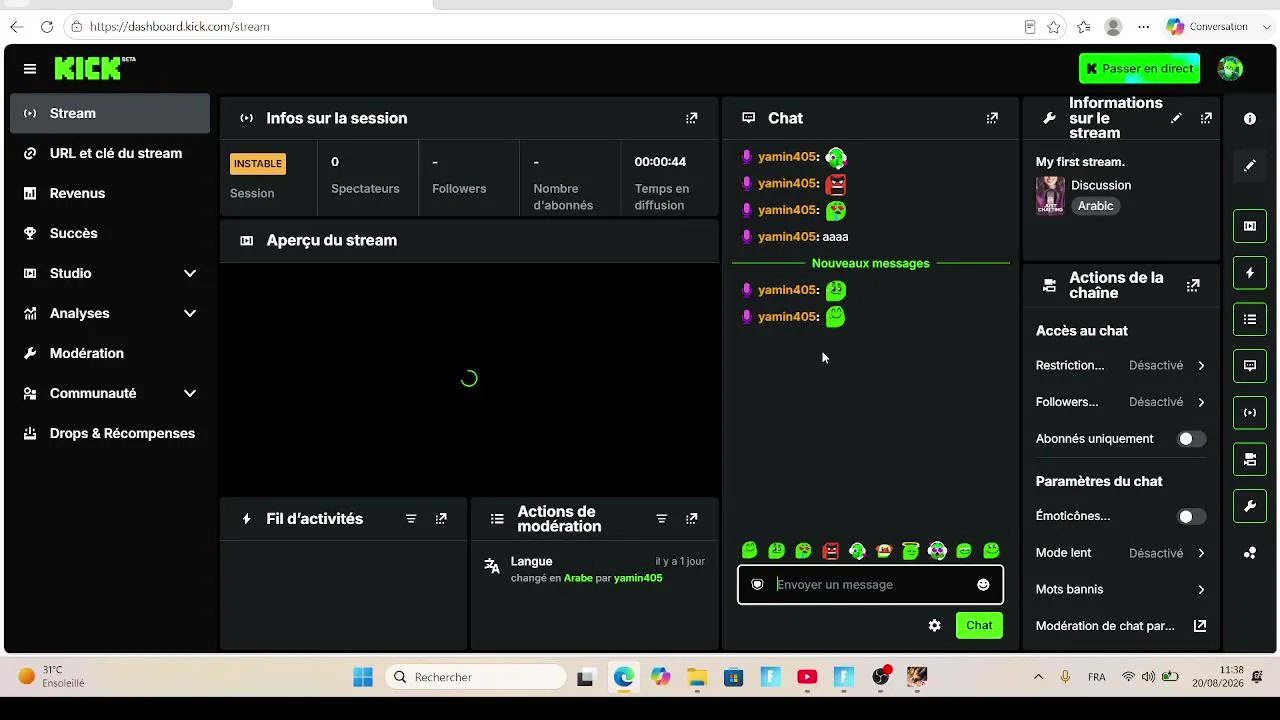Viewport: 1280px width, 720px height.
Task: Click the info icon in the right rail
Action: coord(1250,119)
